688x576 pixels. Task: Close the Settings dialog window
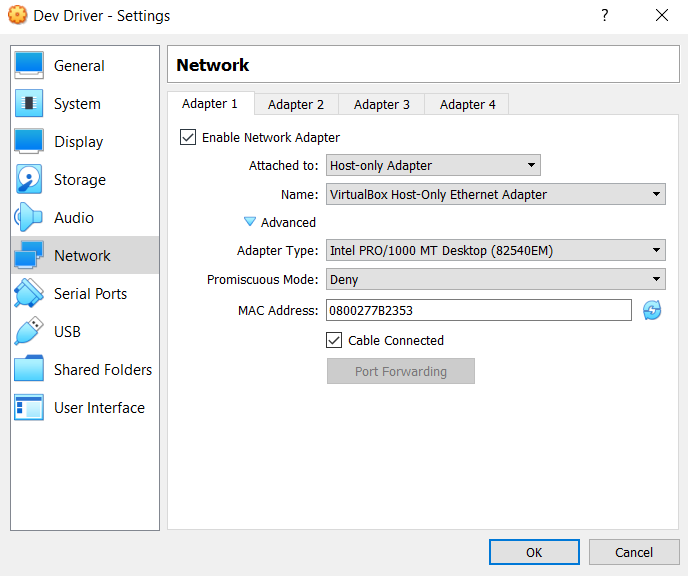tap(662, 15)
